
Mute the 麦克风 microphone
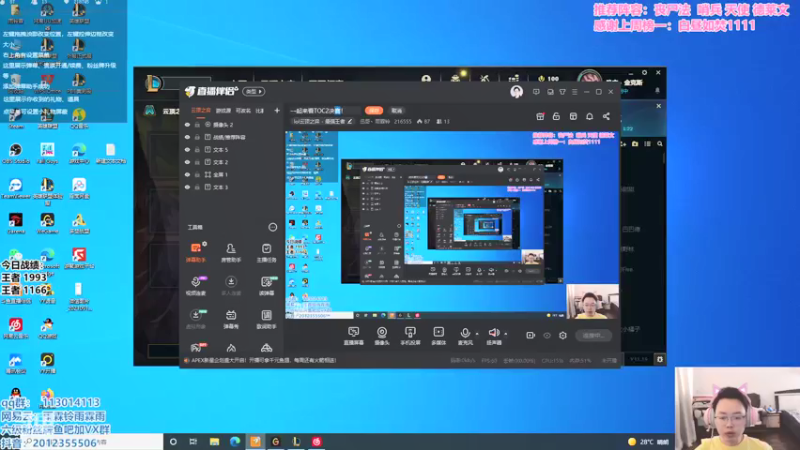465,336
